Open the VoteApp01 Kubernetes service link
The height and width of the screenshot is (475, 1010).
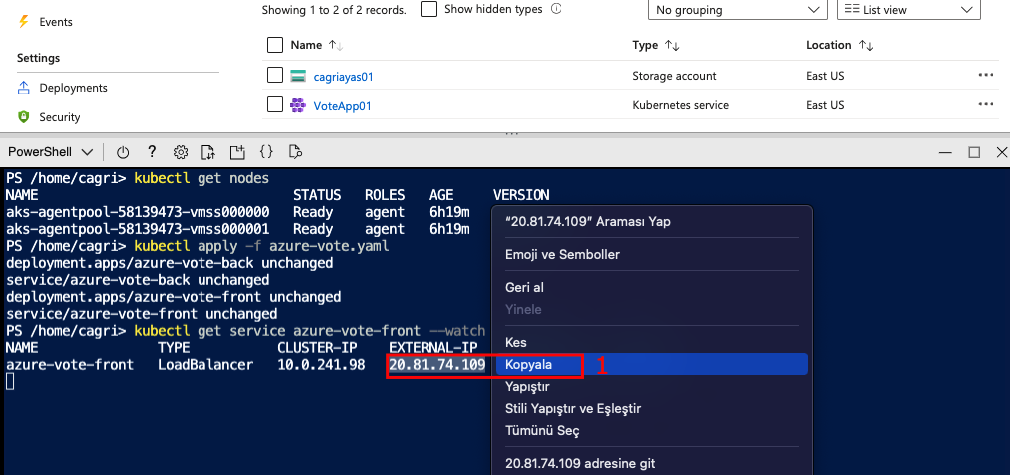pos(342,105)
